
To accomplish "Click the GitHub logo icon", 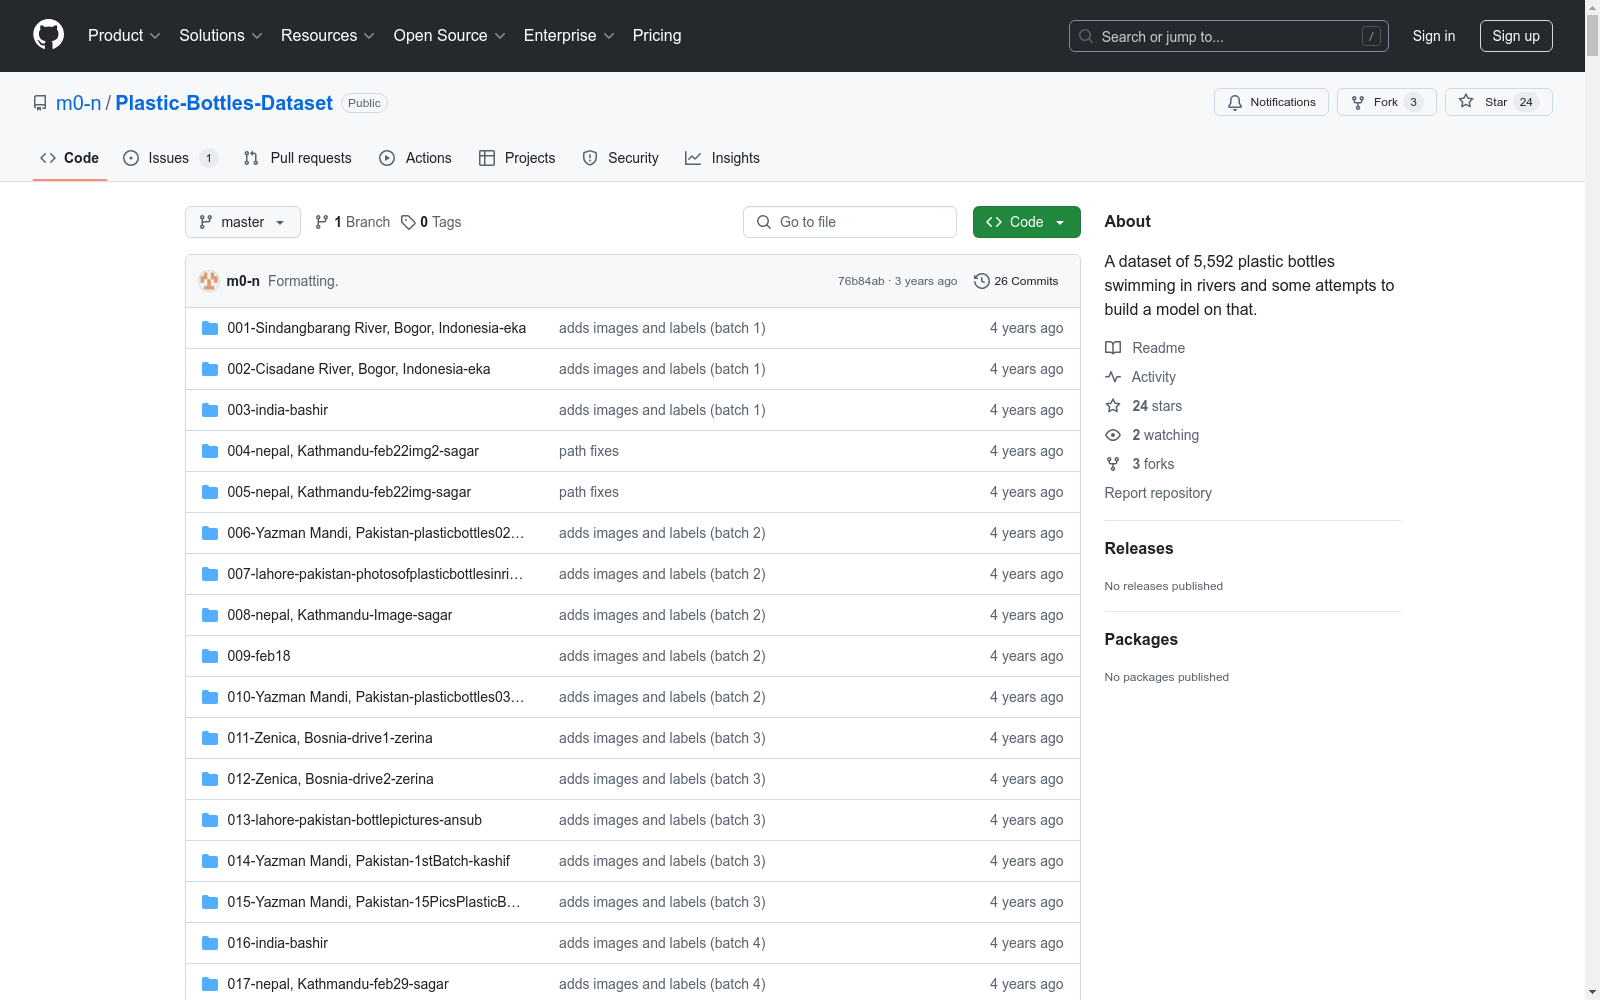I will [x=48, y=35].
